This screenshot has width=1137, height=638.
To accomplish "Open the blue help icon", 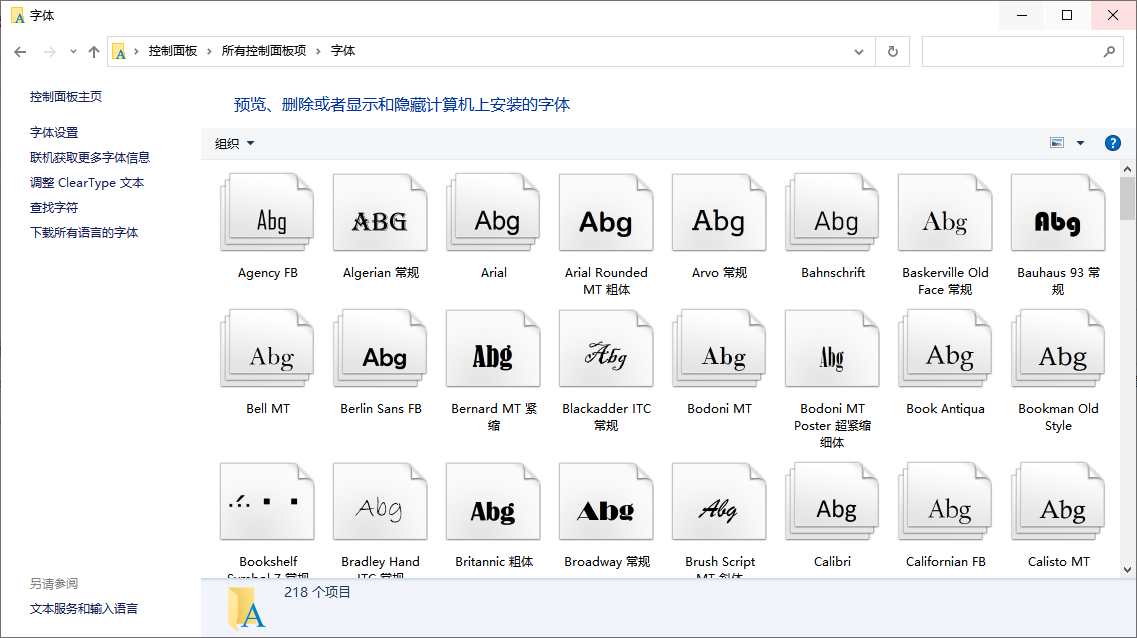I will click(1112, 143).
